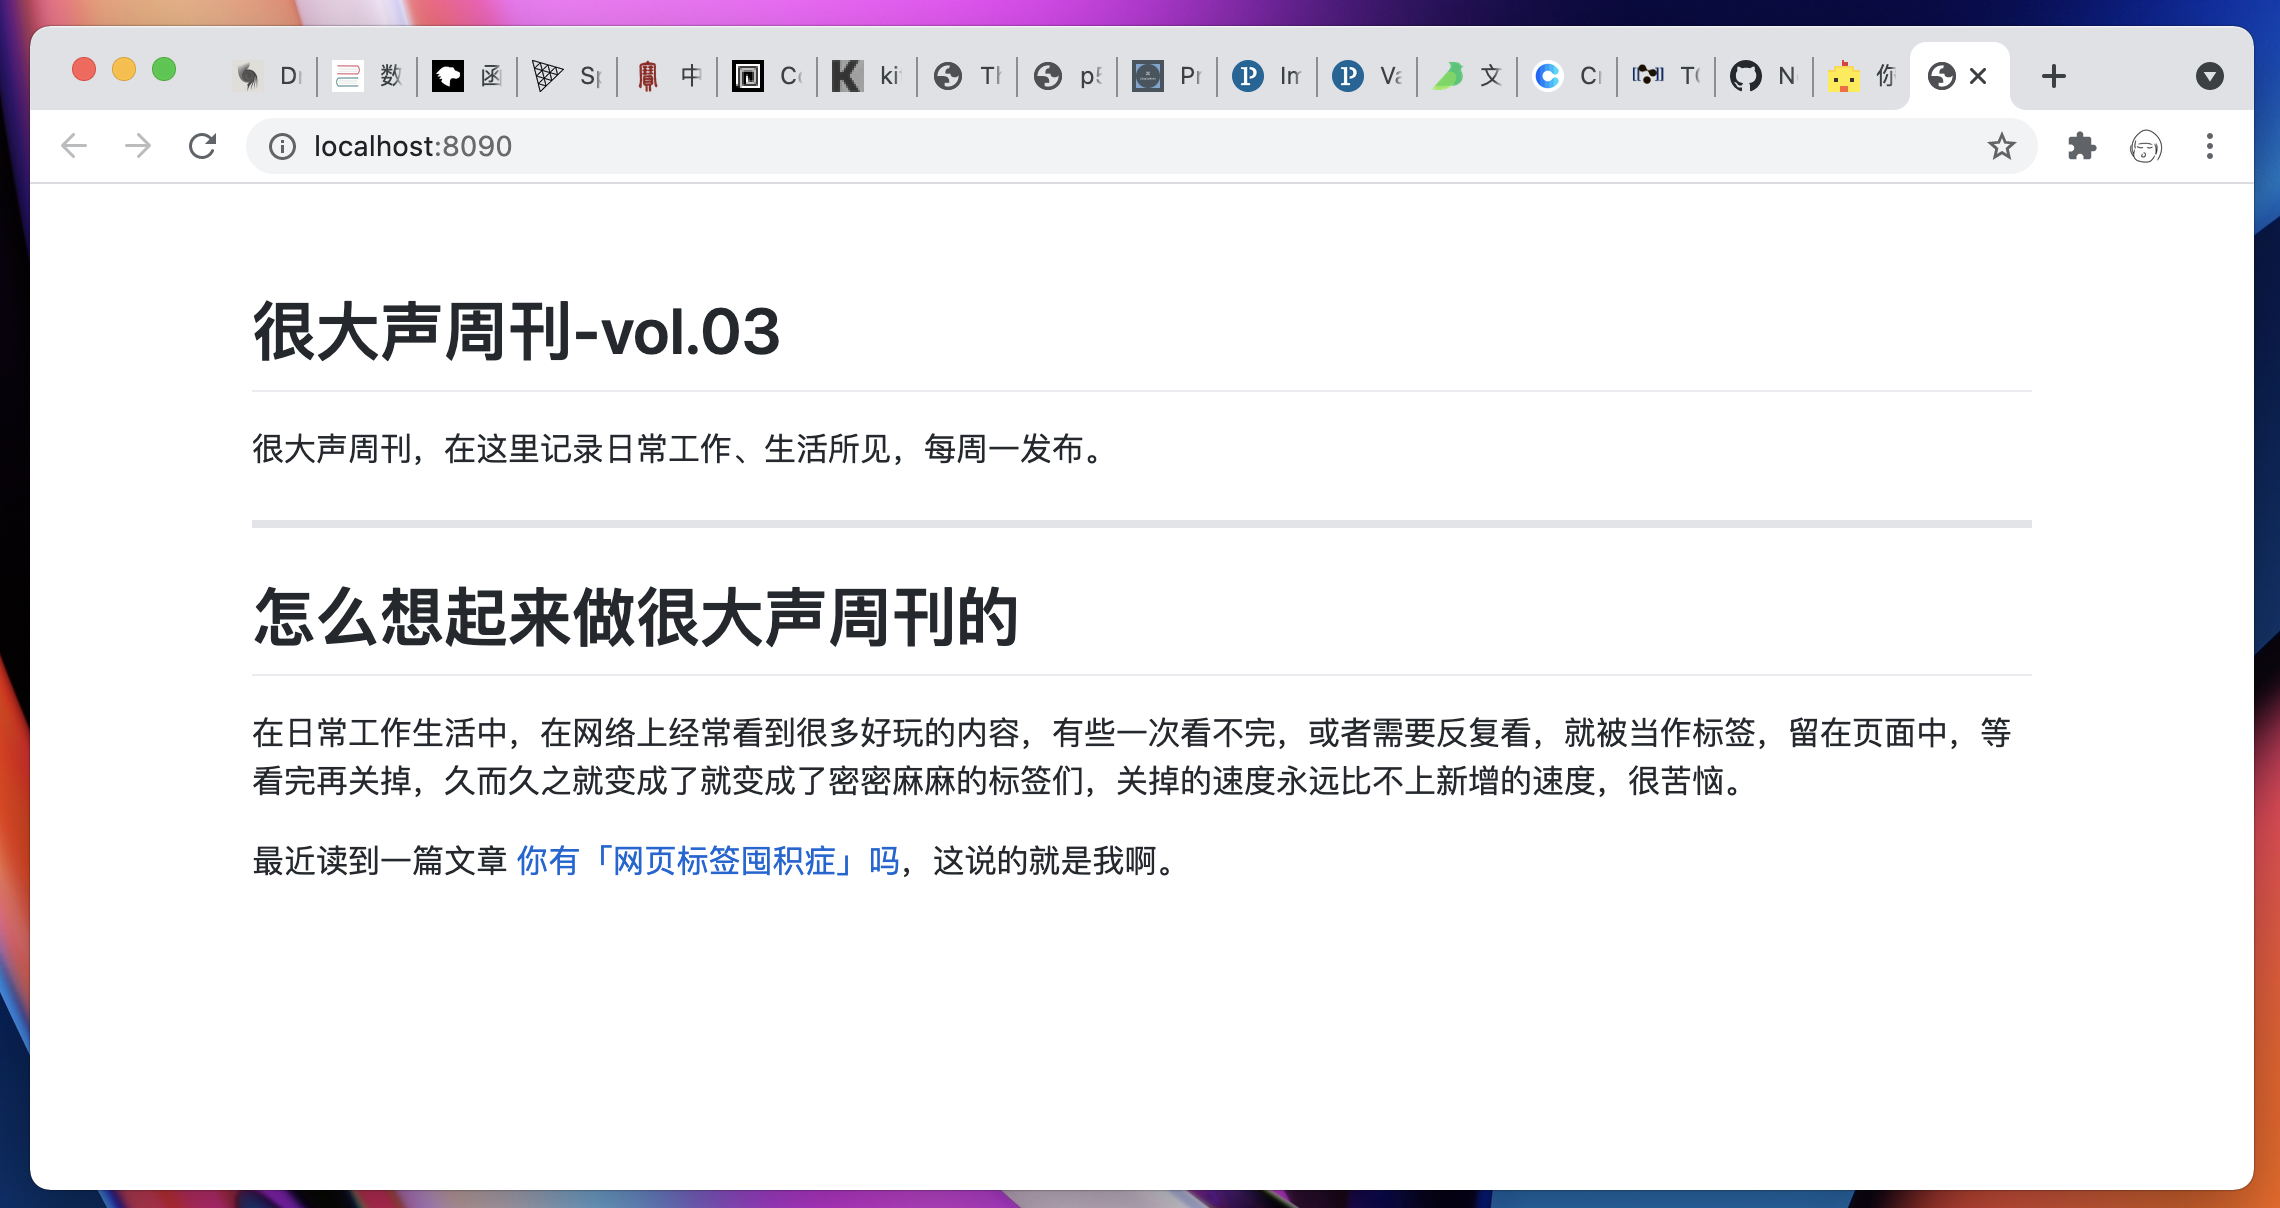The height and width of the screenshot is (1208, 2280).
Task: Switch to the tab labeled Co with square icon
Action: [x=767, y=76]
